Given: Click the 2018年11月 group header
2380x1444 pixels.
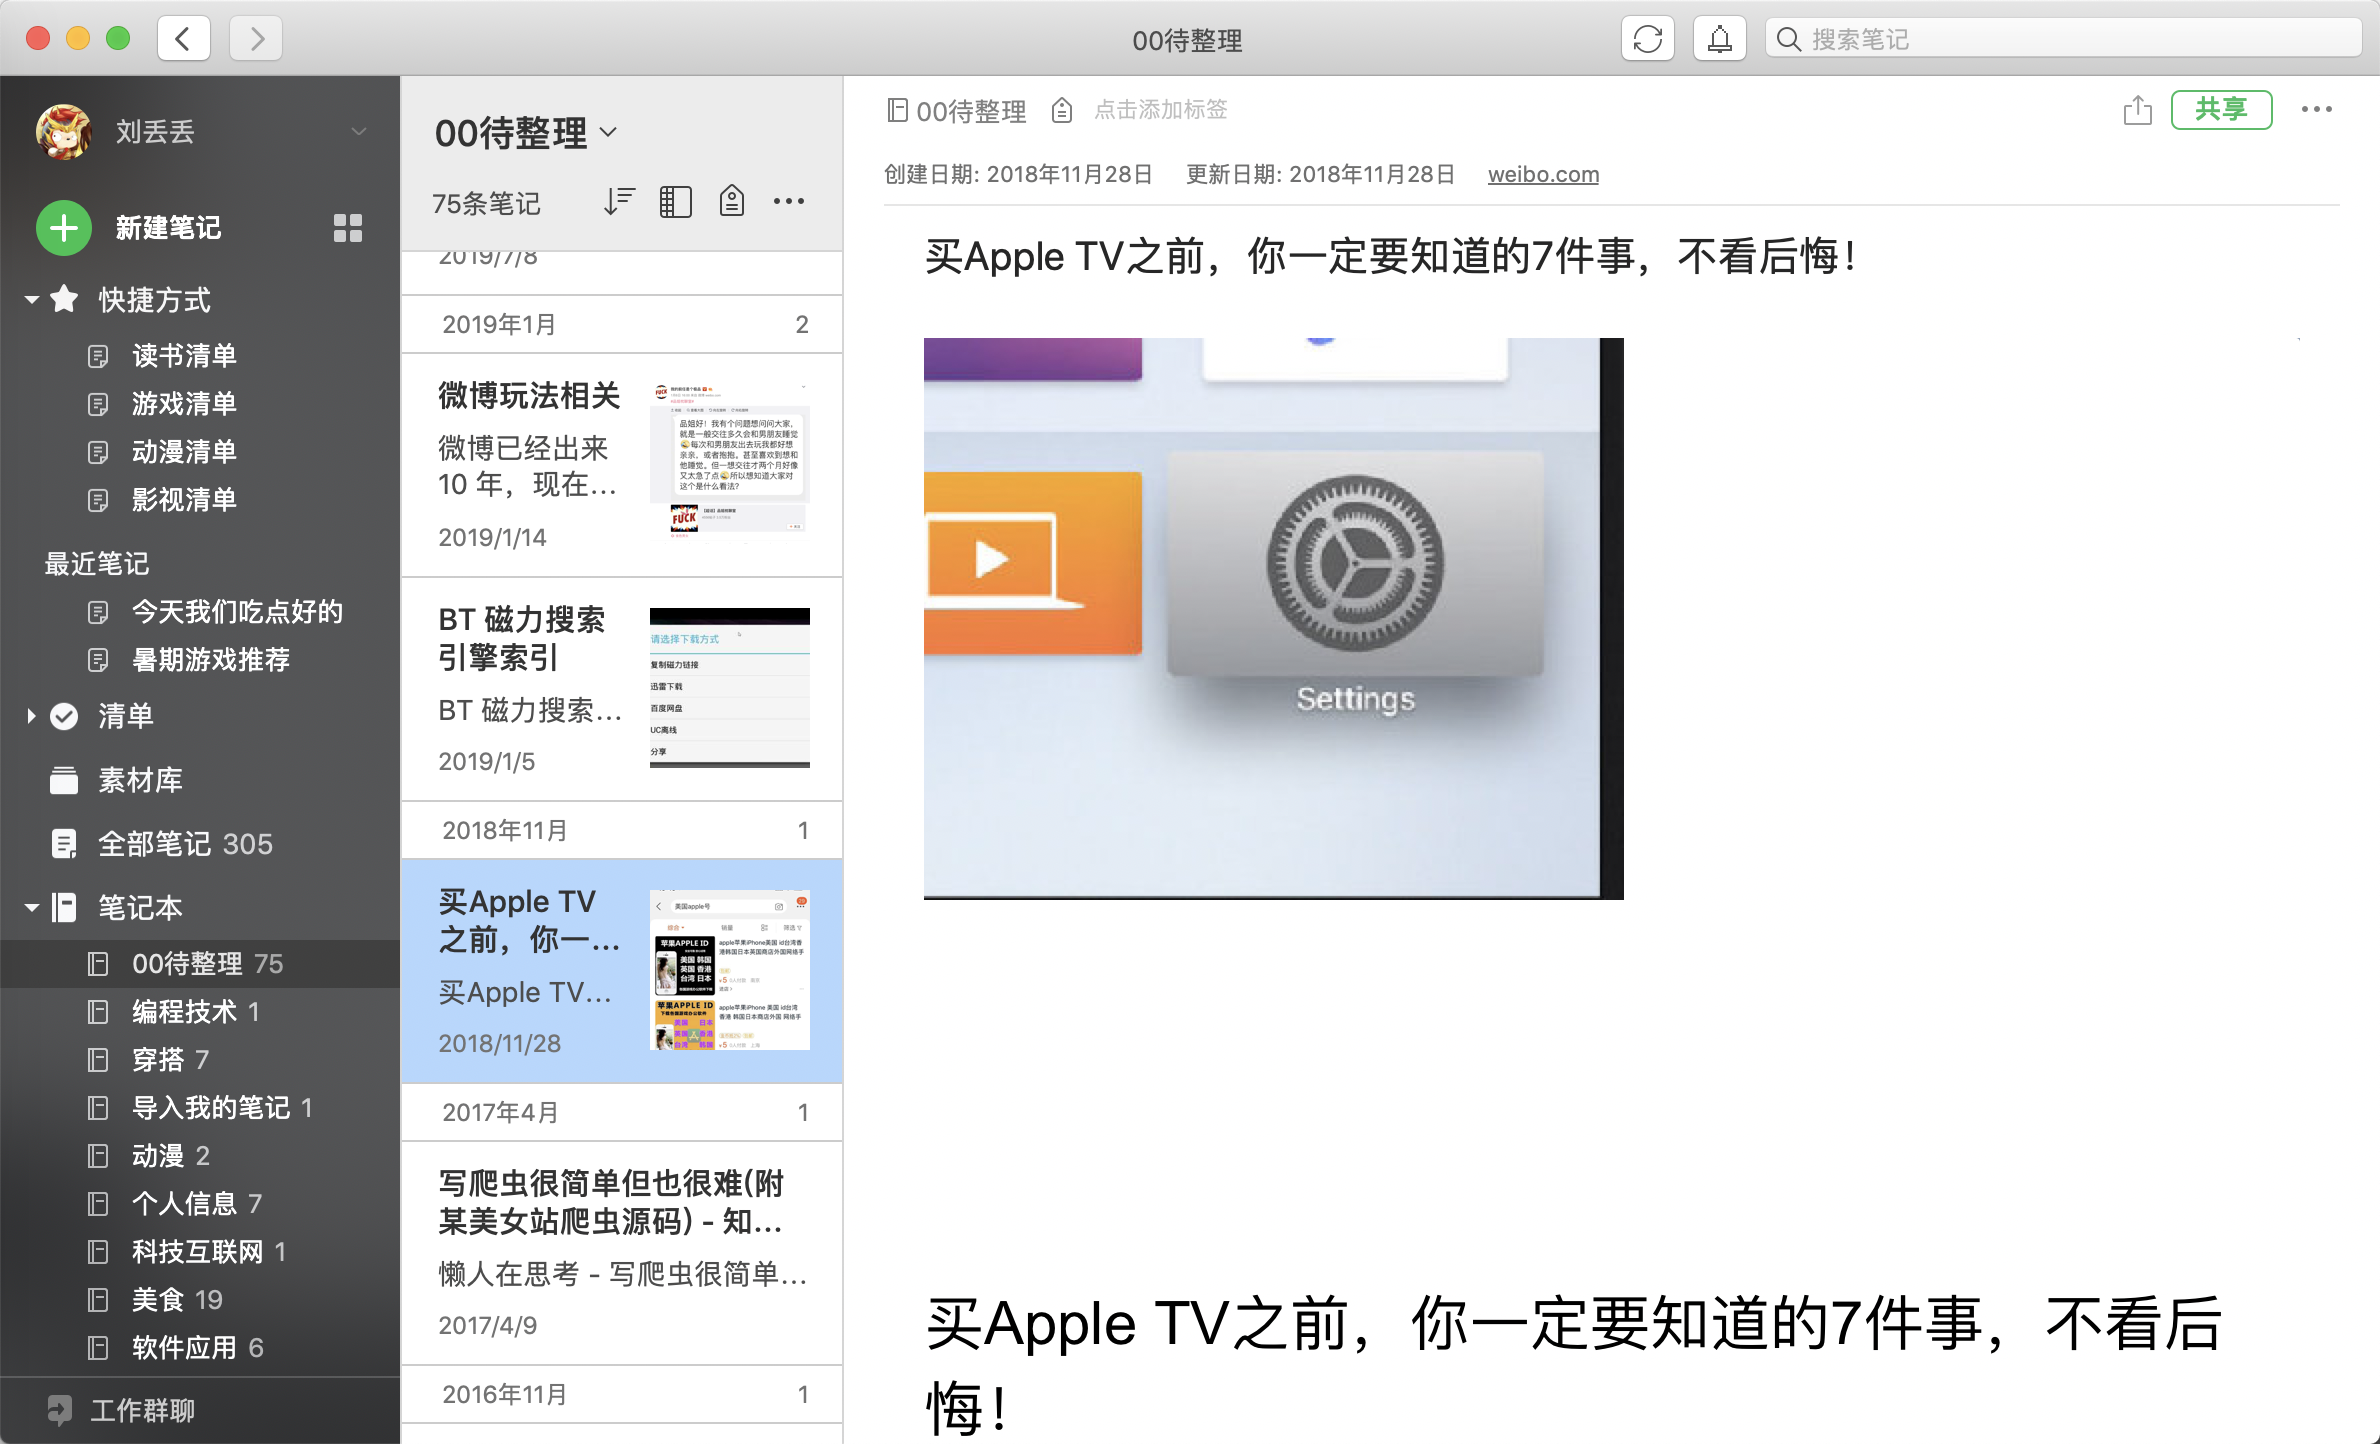Looking at the screenshot, I should click(621, 830).
